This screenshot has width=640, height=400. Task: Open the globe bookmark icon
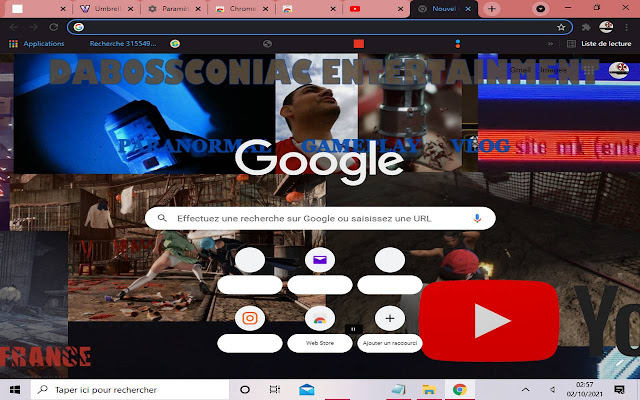click(x=267, y=44)
